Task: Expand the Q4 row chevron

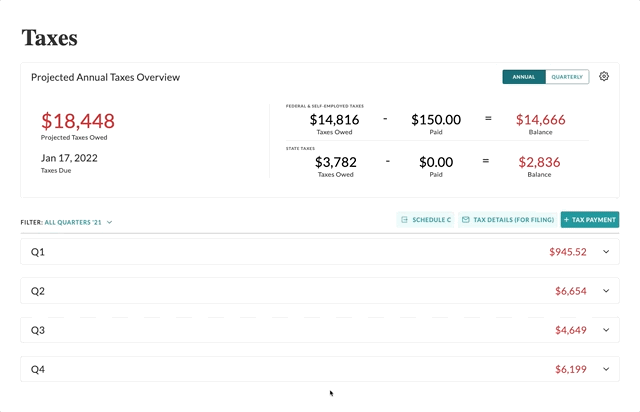Action: pos(606,369)
